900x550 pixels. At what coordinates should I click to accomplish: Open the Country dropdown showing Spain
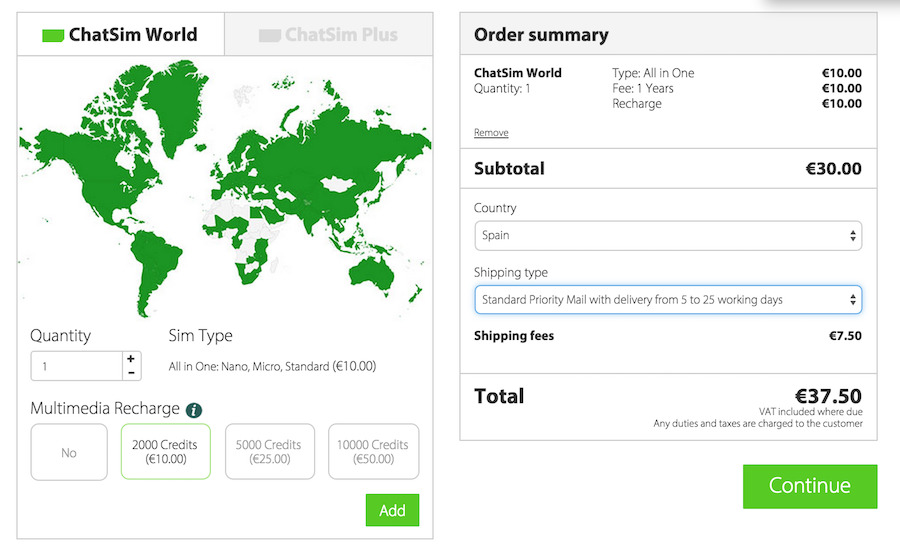coord(667,236)
